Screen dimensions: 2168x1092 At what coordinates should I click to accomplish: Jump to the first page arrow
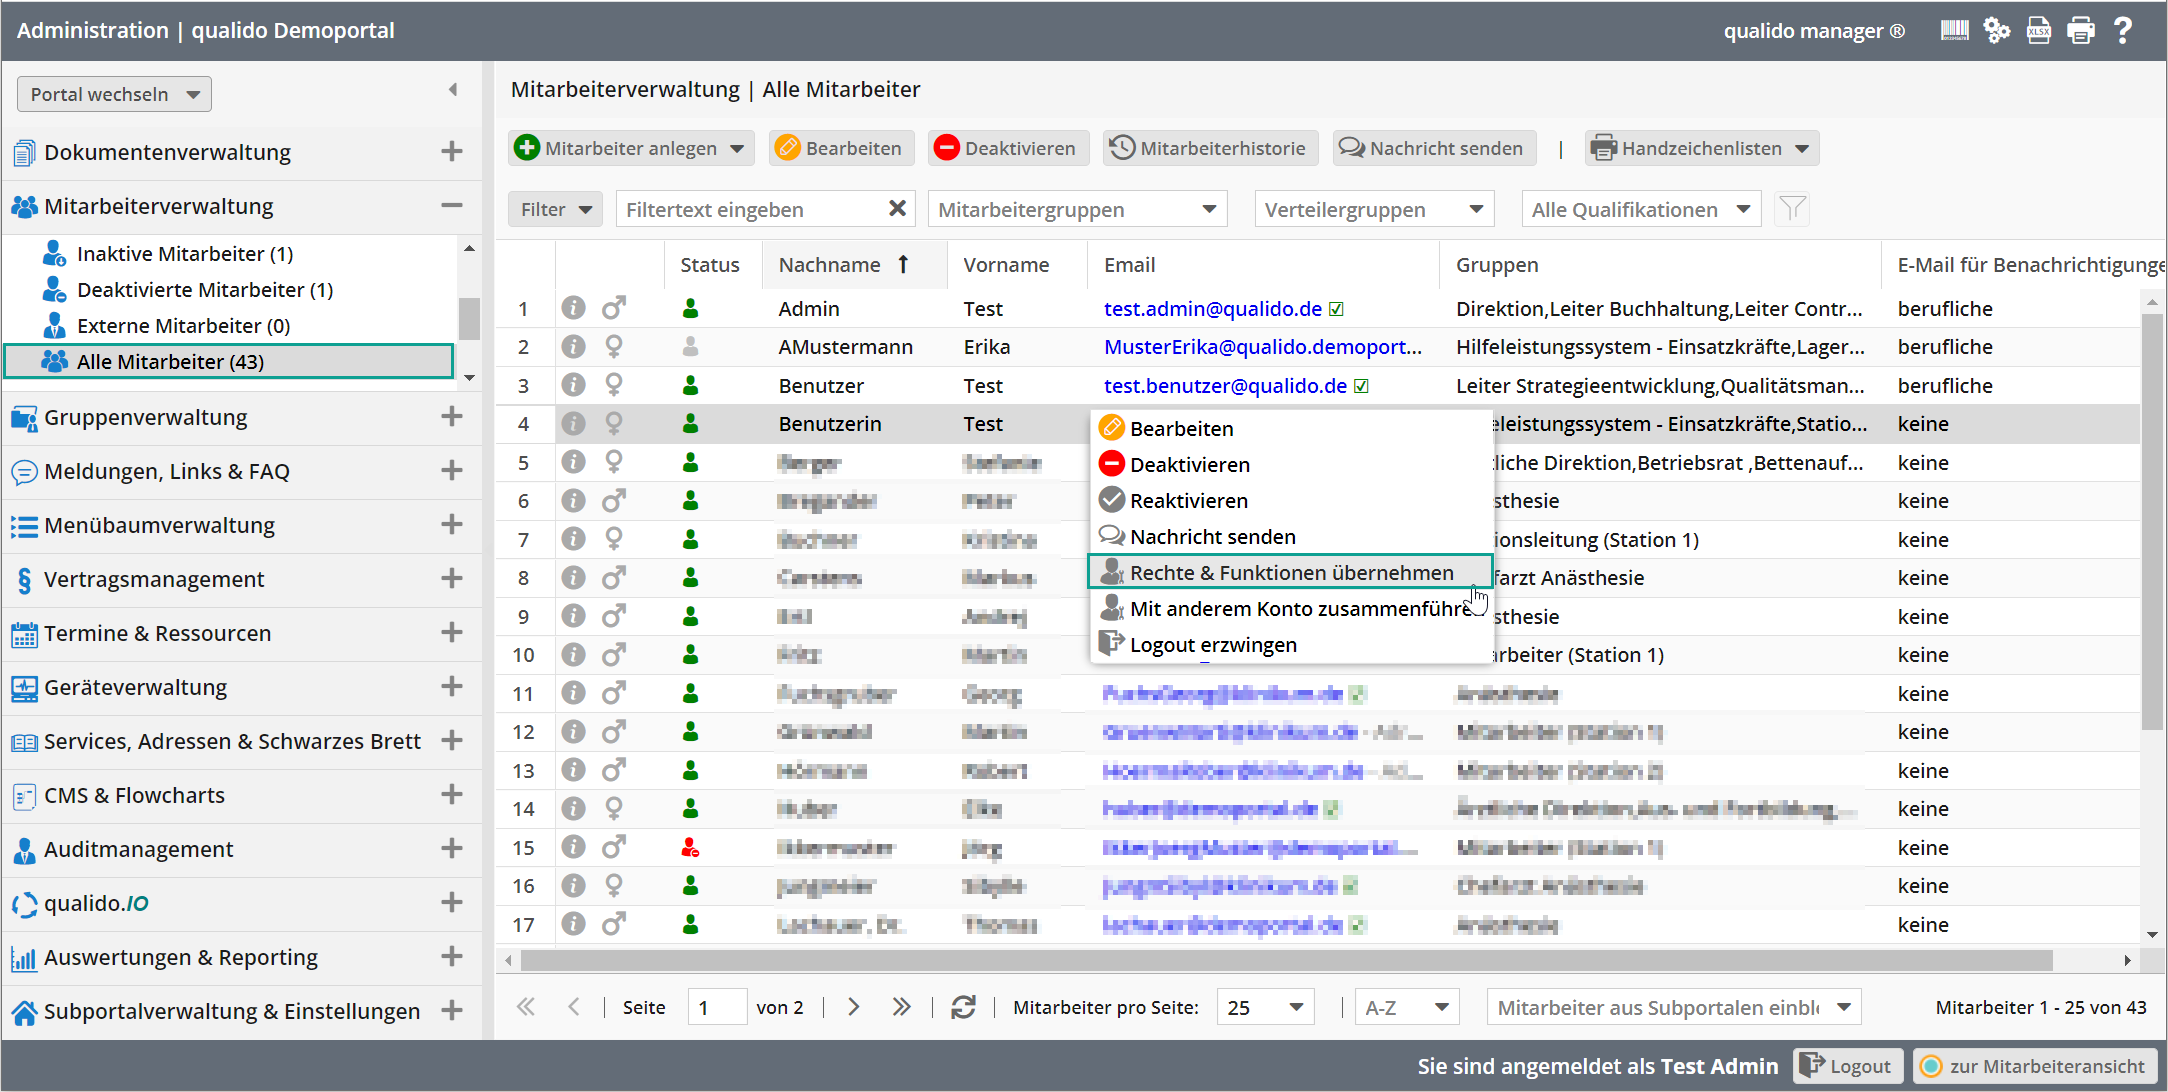[x=525, y=1007]
